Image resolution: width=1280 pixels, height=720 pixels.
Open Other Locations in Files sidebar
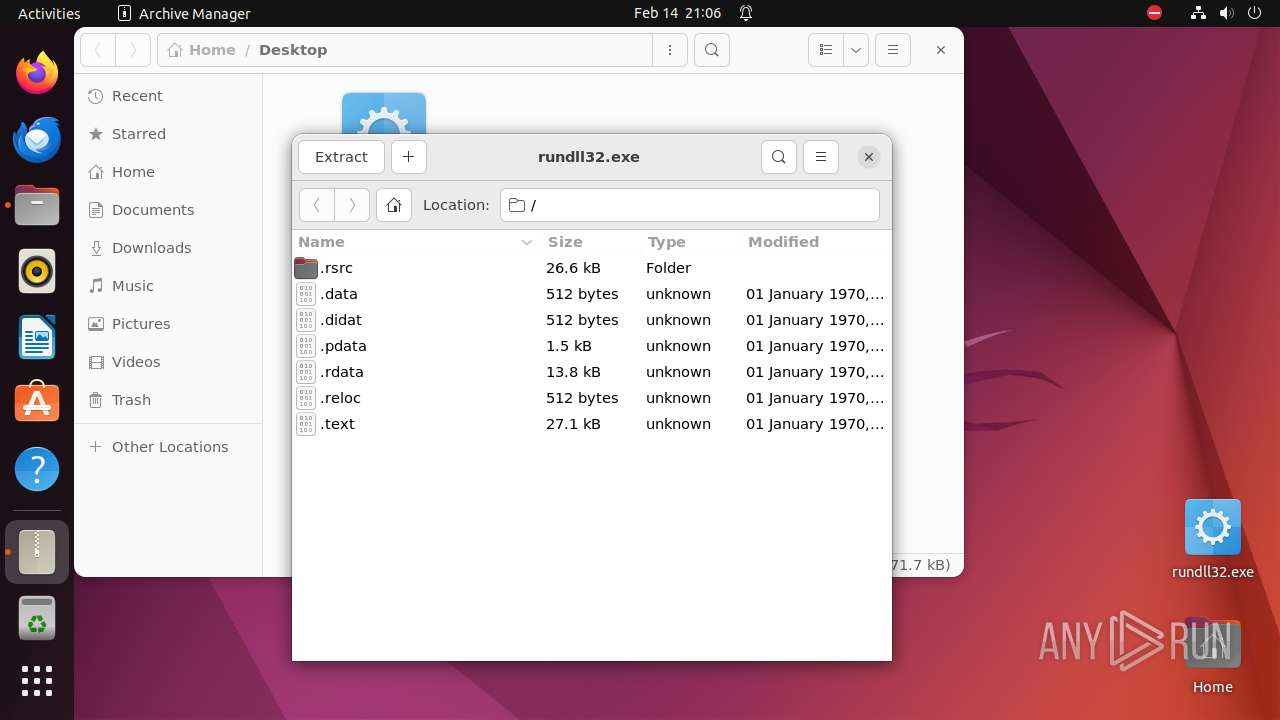coord(168,447)
